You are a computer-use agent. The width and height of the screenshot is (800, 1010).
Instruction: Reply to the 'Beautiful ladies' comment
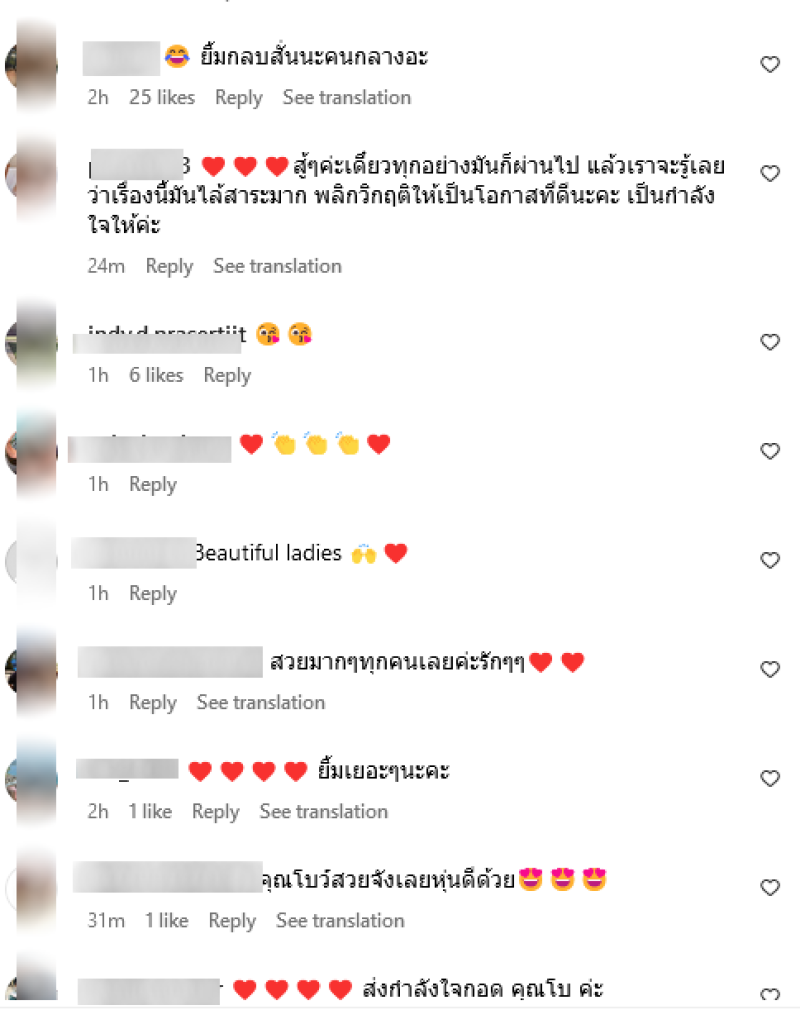tap(153, 594)
